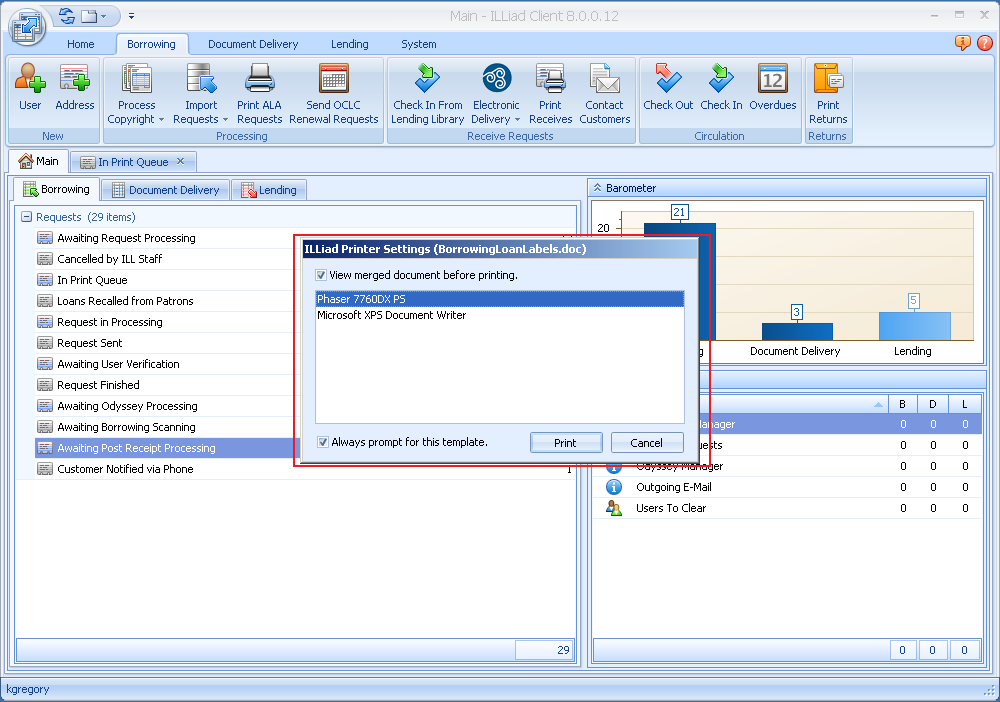Toggle Always prompt for this template
1000x702 pixels.
tap(322, 442)
